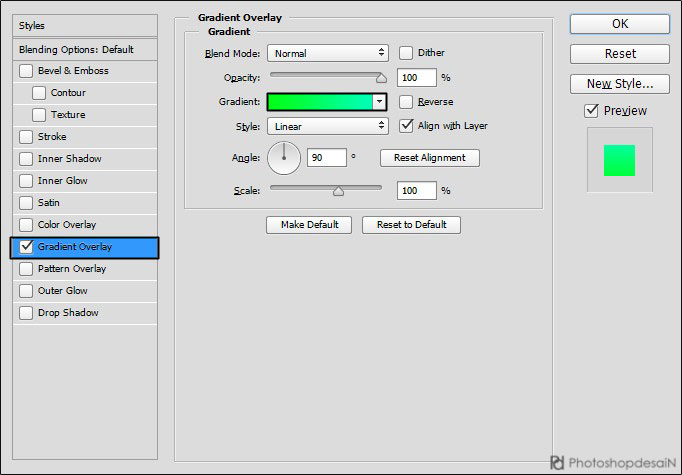682x475 pixels.
Task: Click the Reset Alignment button
Action: coord(429,158)
